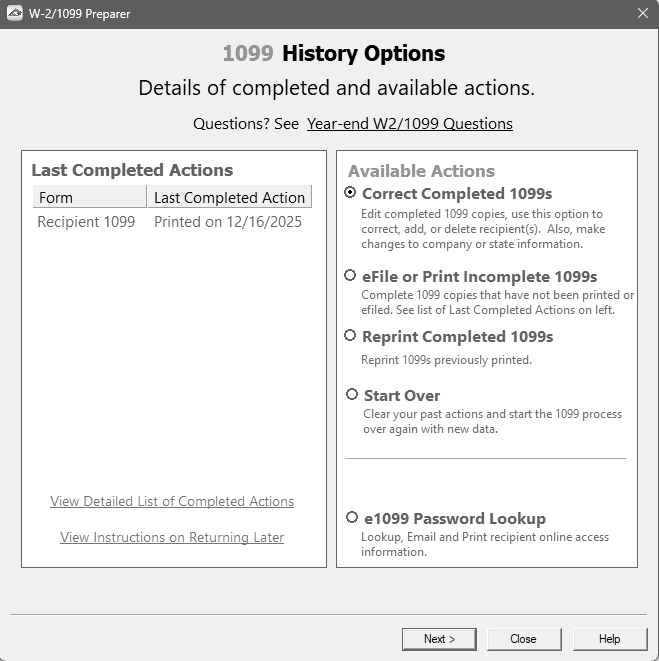Select the Start Over radio option
The height and width of the screenshot is (661, 659).
tap(352, 395)
